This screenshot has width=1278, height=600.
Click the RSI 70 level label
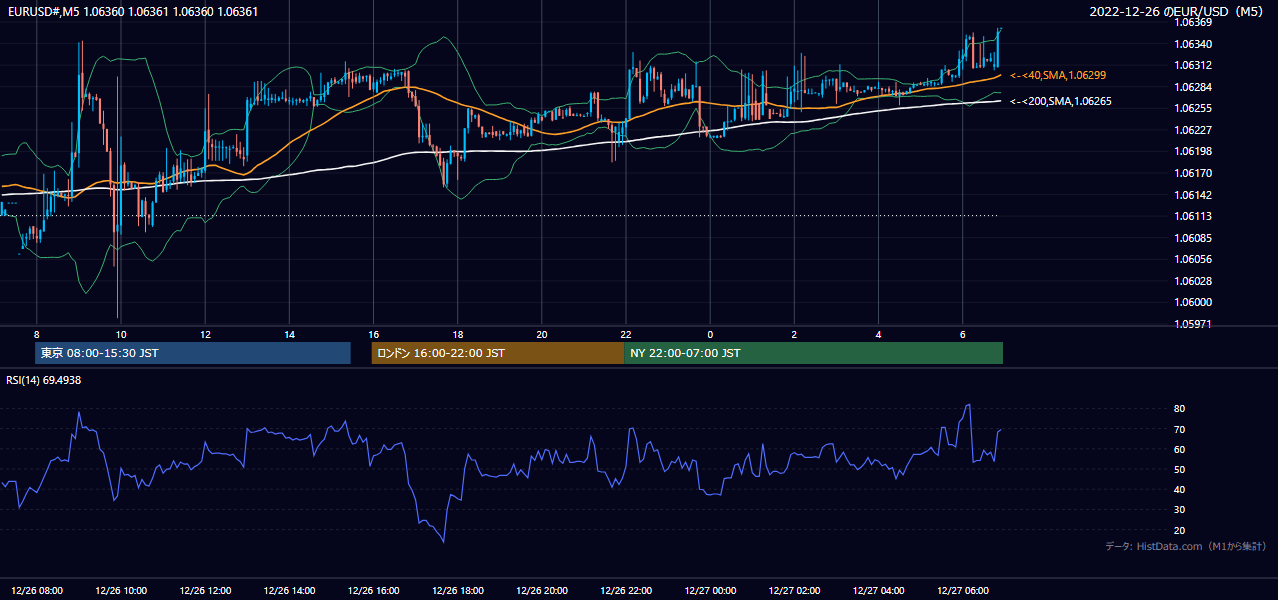click(x=1179, y=429)
